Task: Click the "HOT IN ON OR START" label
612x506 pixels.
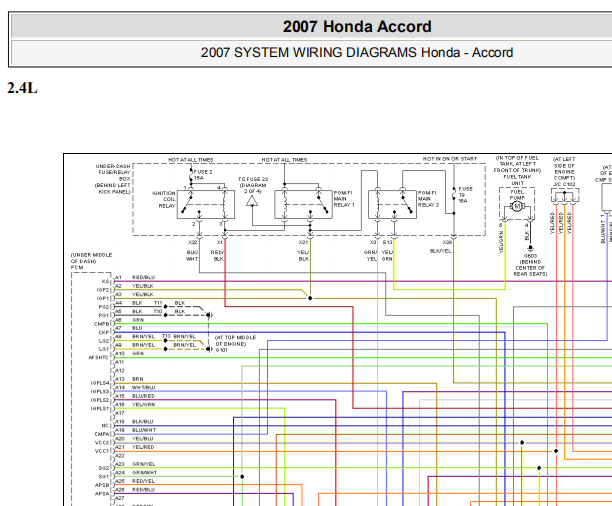Action: 450,159
